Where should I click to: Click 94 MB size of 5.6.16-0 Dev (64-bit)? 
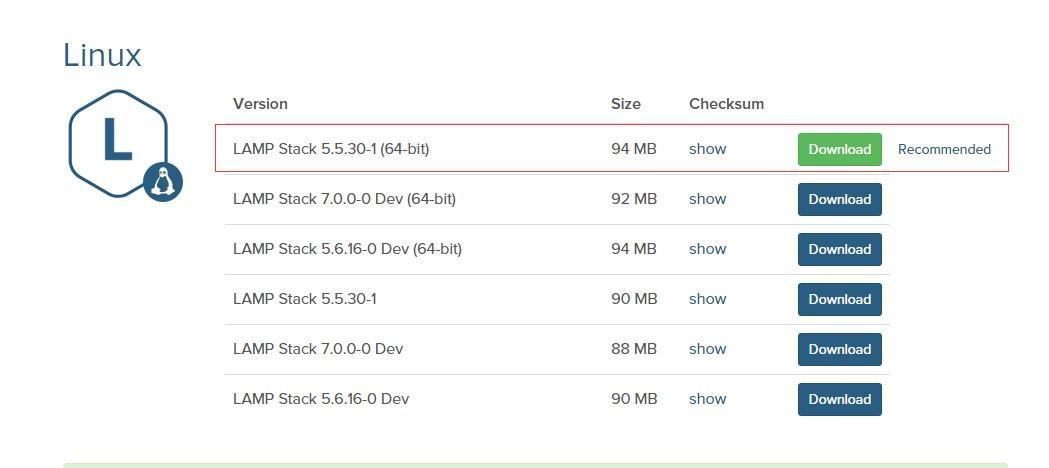634,249
